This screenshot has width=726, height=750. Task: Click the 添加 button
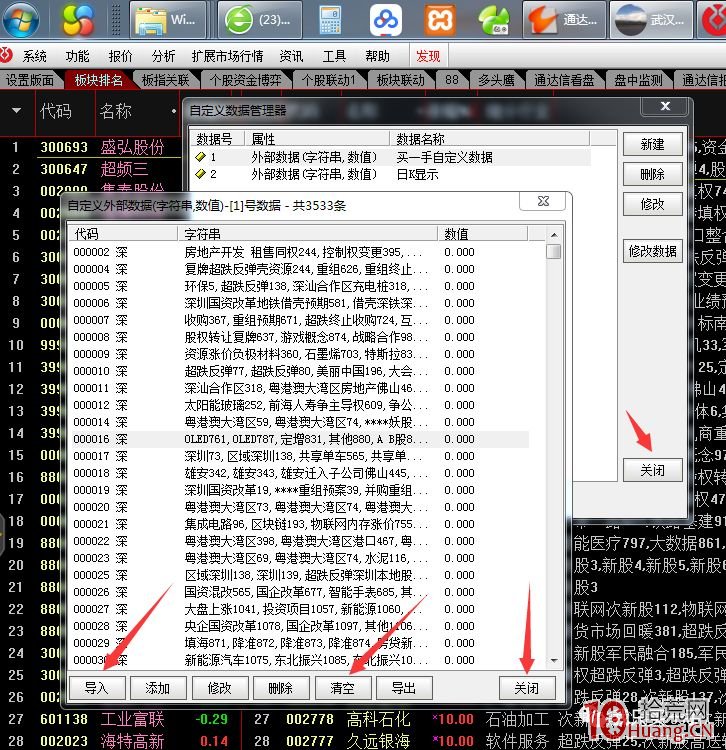tap(158, 688)
